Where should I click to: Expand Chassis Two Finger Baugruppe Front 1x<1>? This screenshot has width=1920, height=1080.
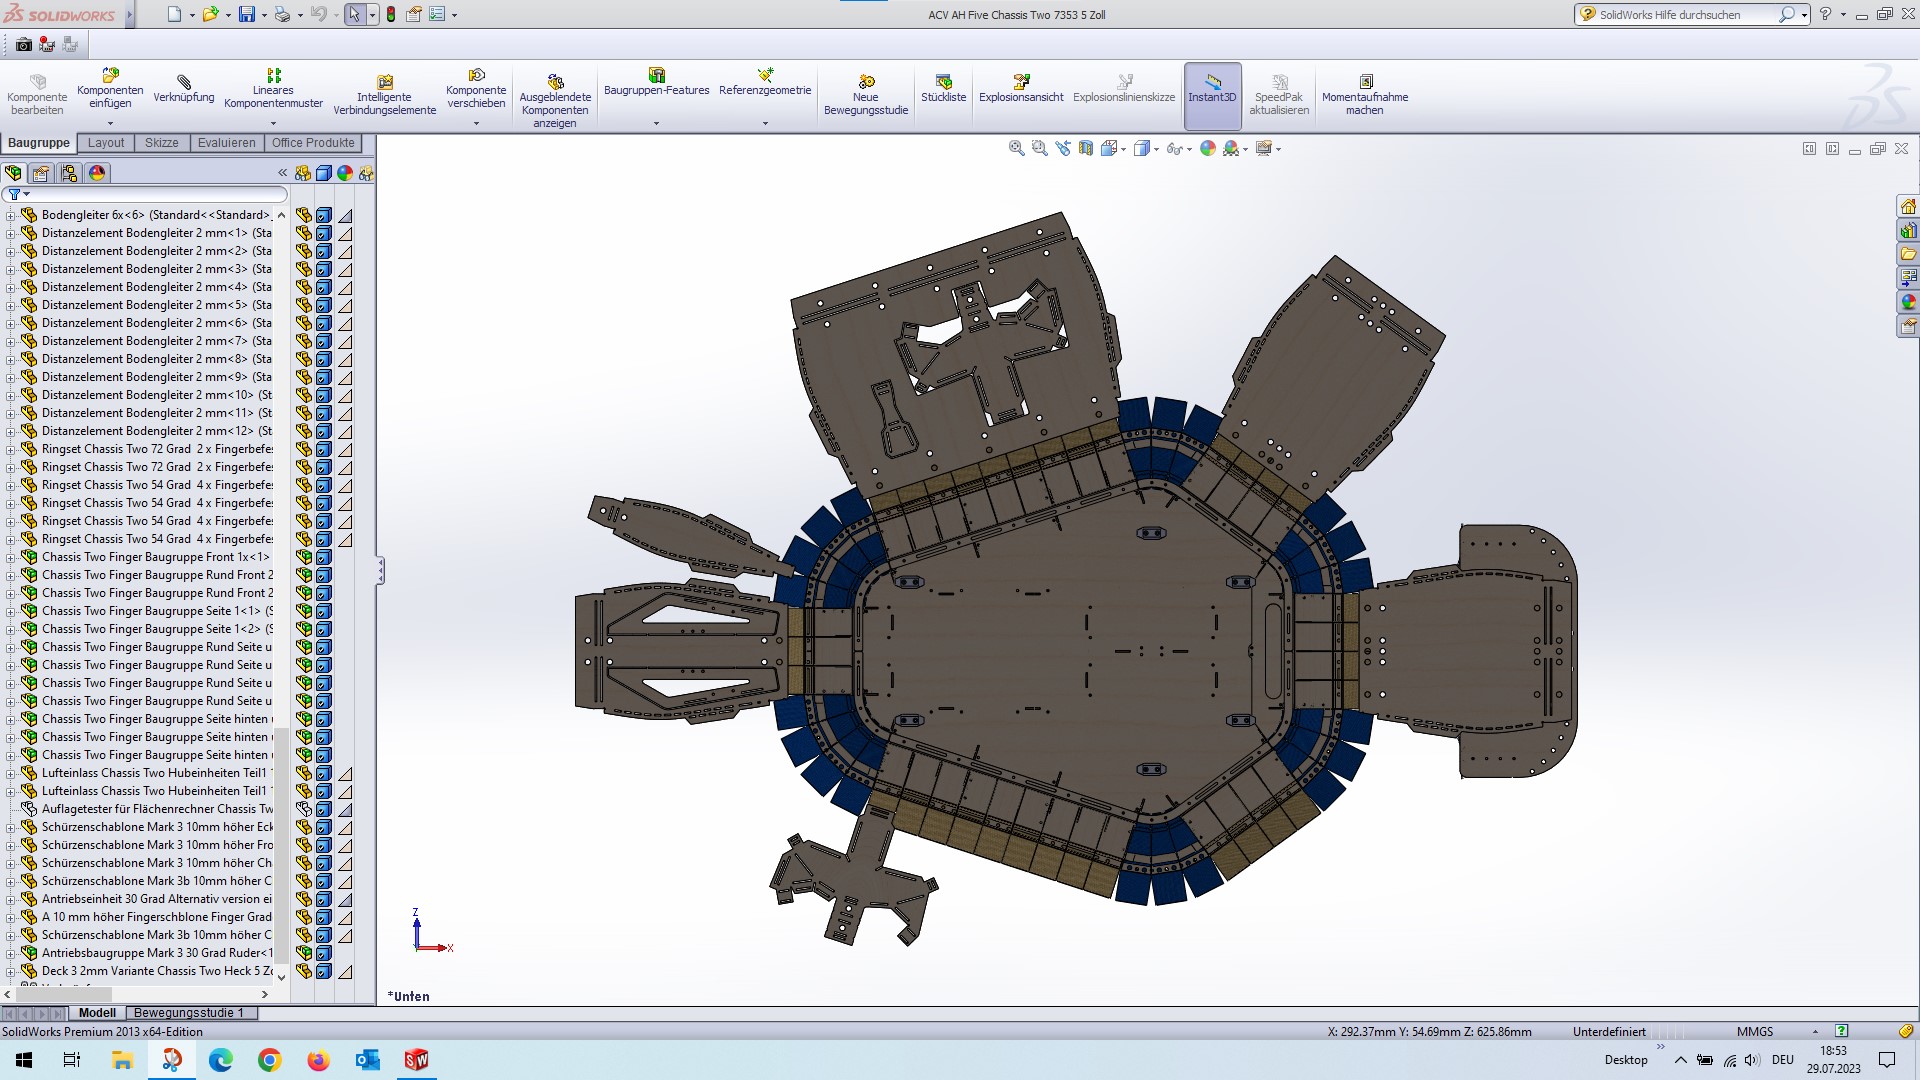click(x=11, y=557)
